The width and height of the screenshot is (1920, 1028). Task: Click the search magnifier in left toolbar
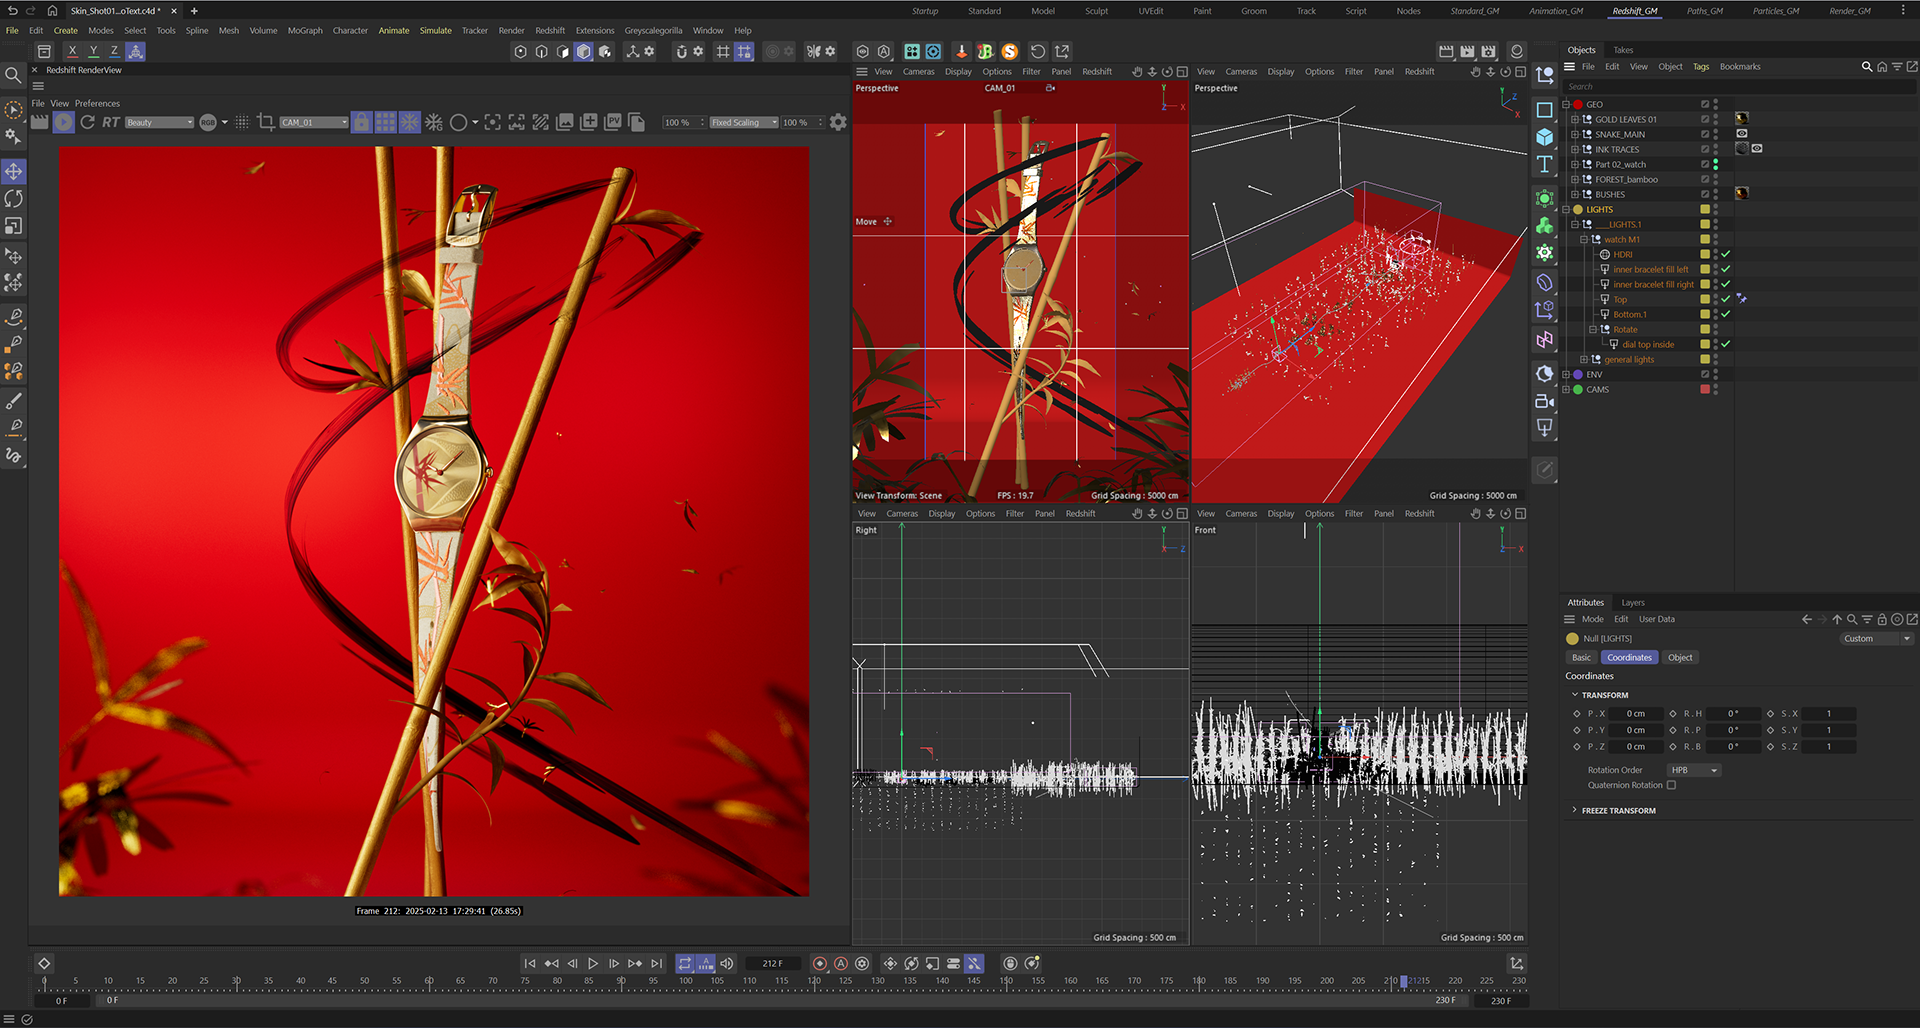coord(13,75)
